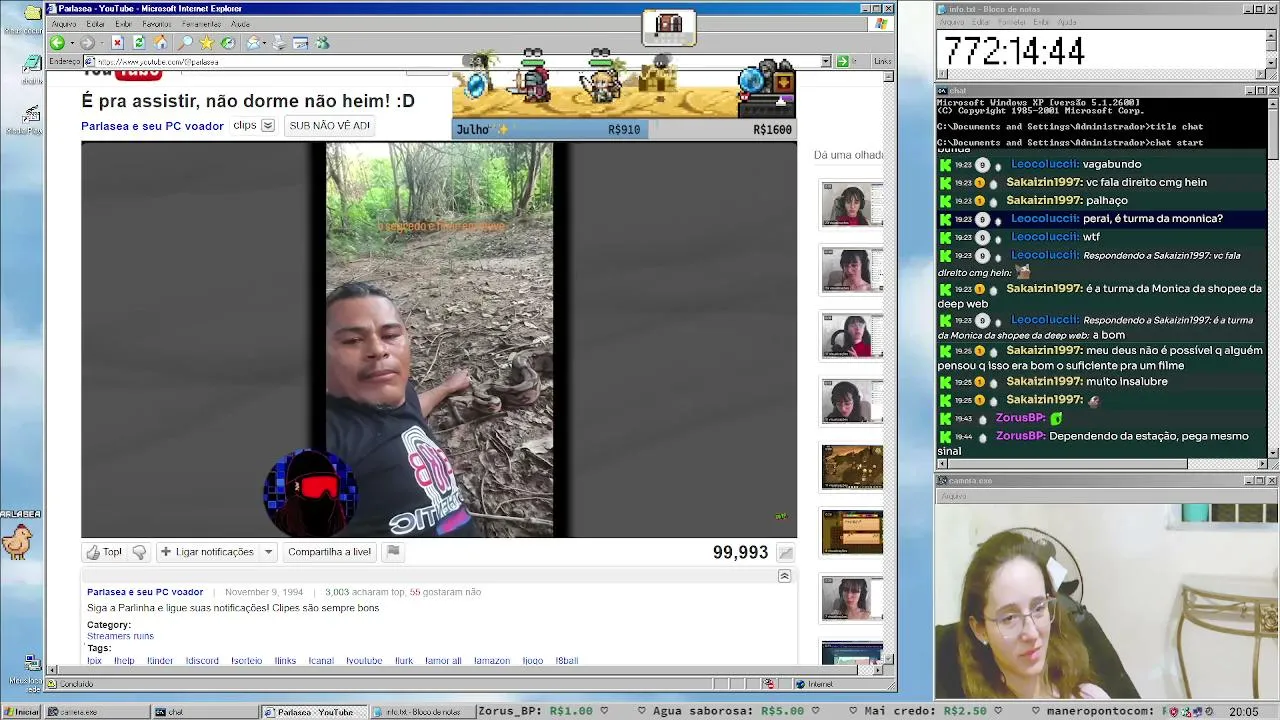The image size is (1280, 720).
Task: Refresh the page in Internet Explorer
Action: click(139, 43)
